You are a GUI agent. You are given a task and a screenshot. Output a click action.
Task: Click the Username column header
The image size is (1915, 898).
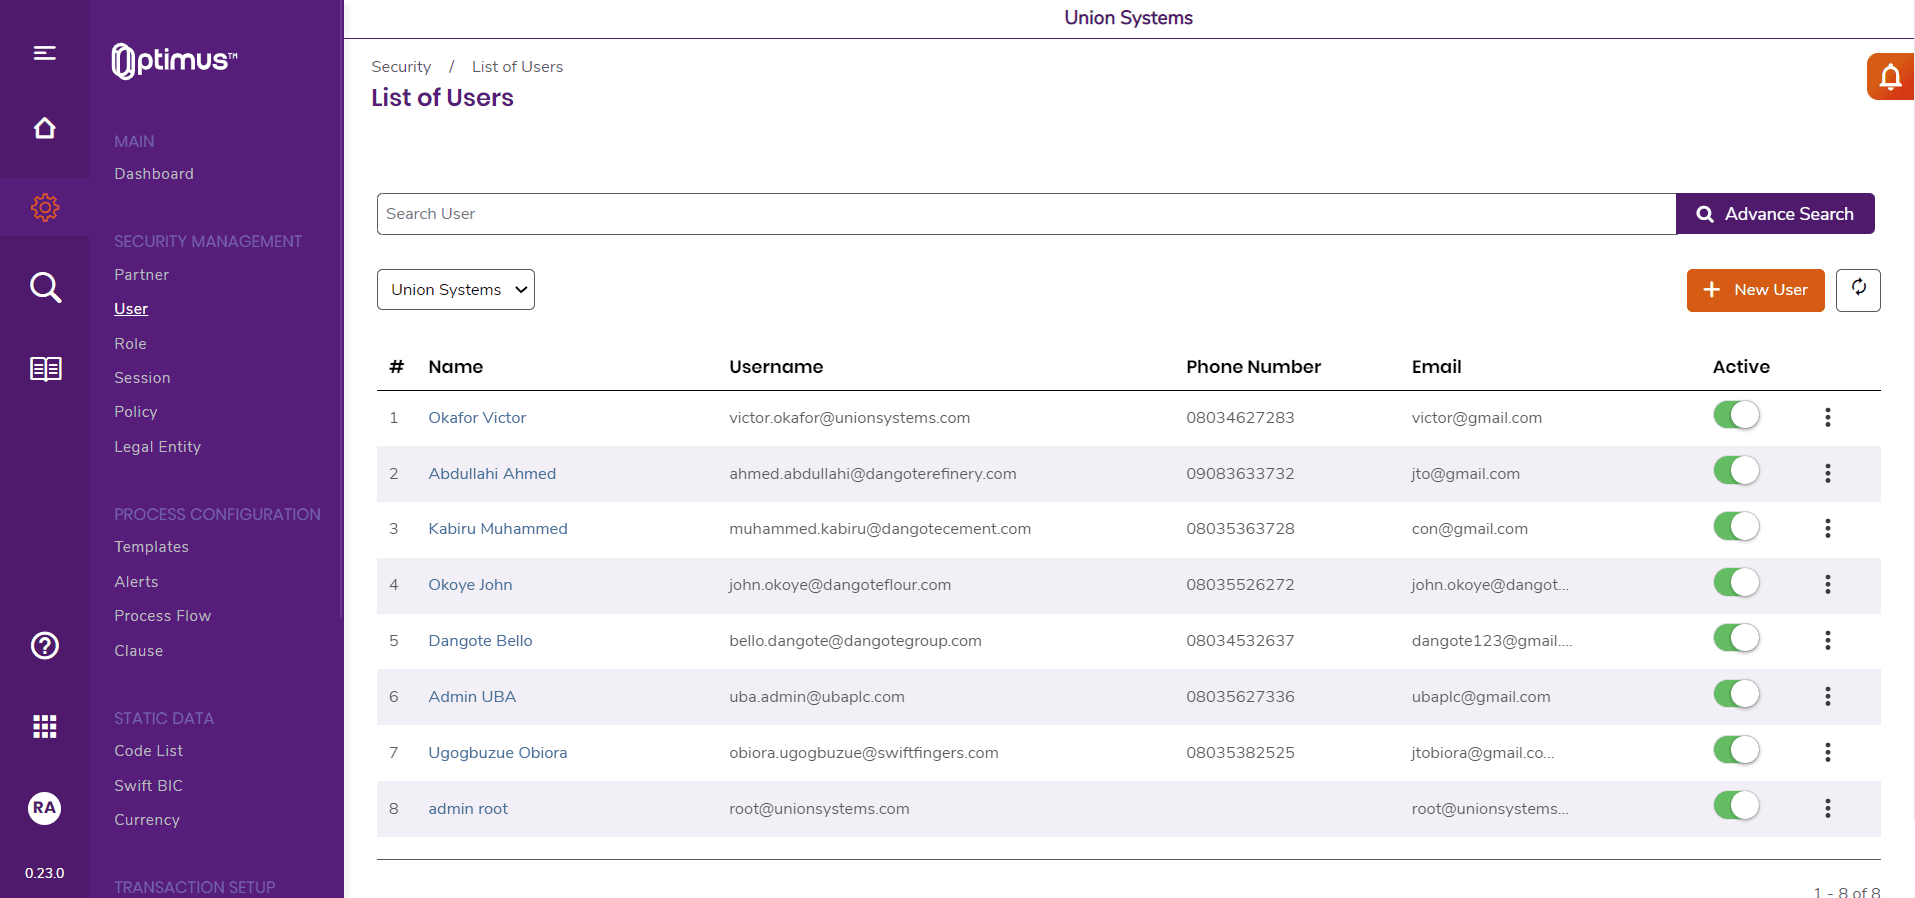pos(776,367)
